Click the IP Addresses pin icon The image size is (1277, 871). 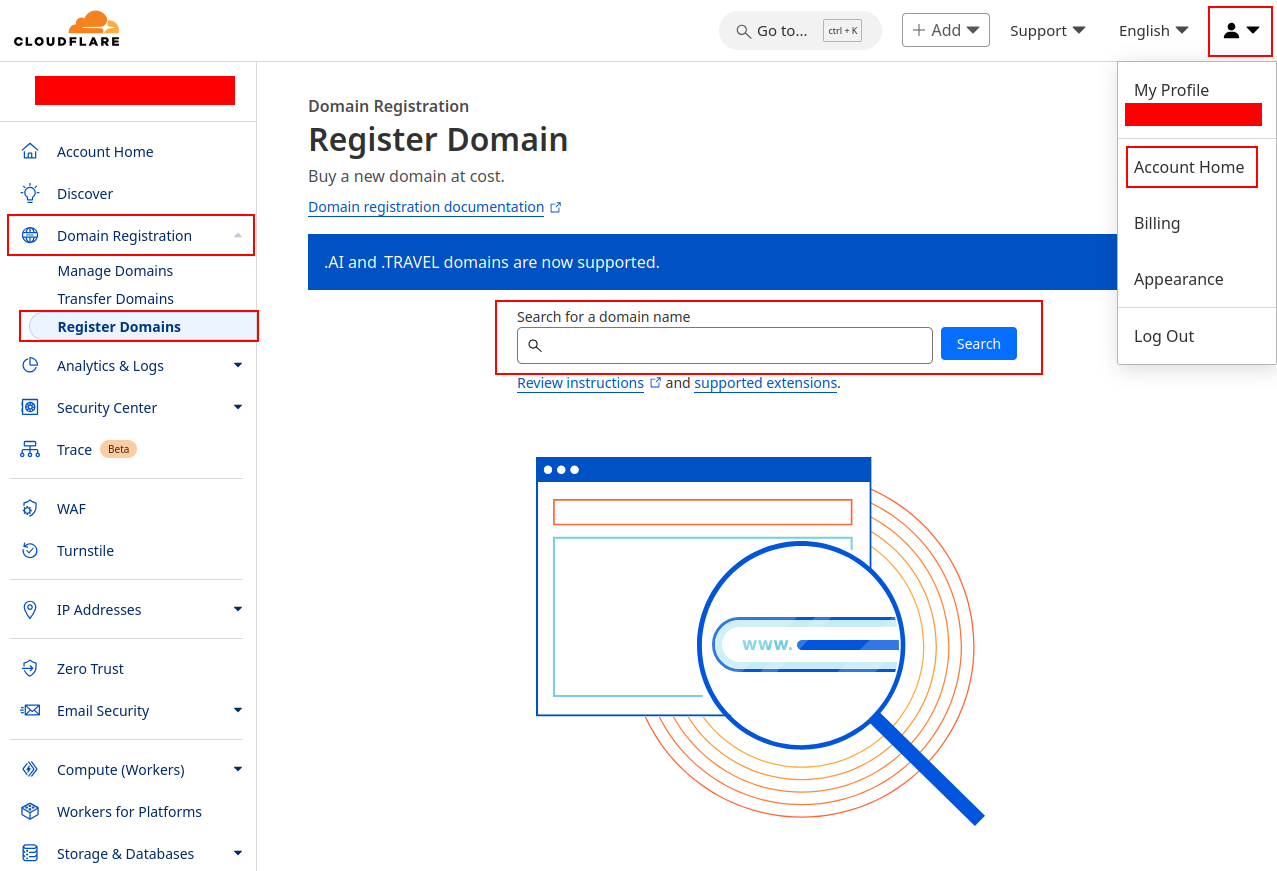[30, 610]
